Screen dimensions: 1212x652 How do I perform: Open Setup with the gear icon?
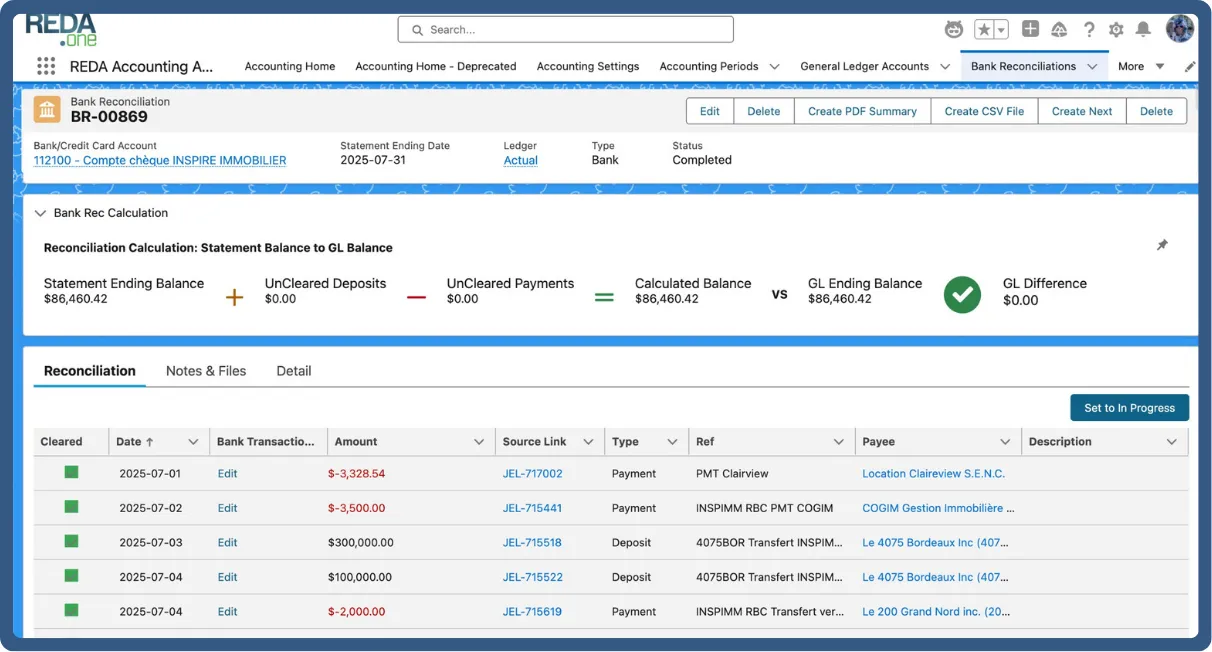click(x=1116, y=30)
